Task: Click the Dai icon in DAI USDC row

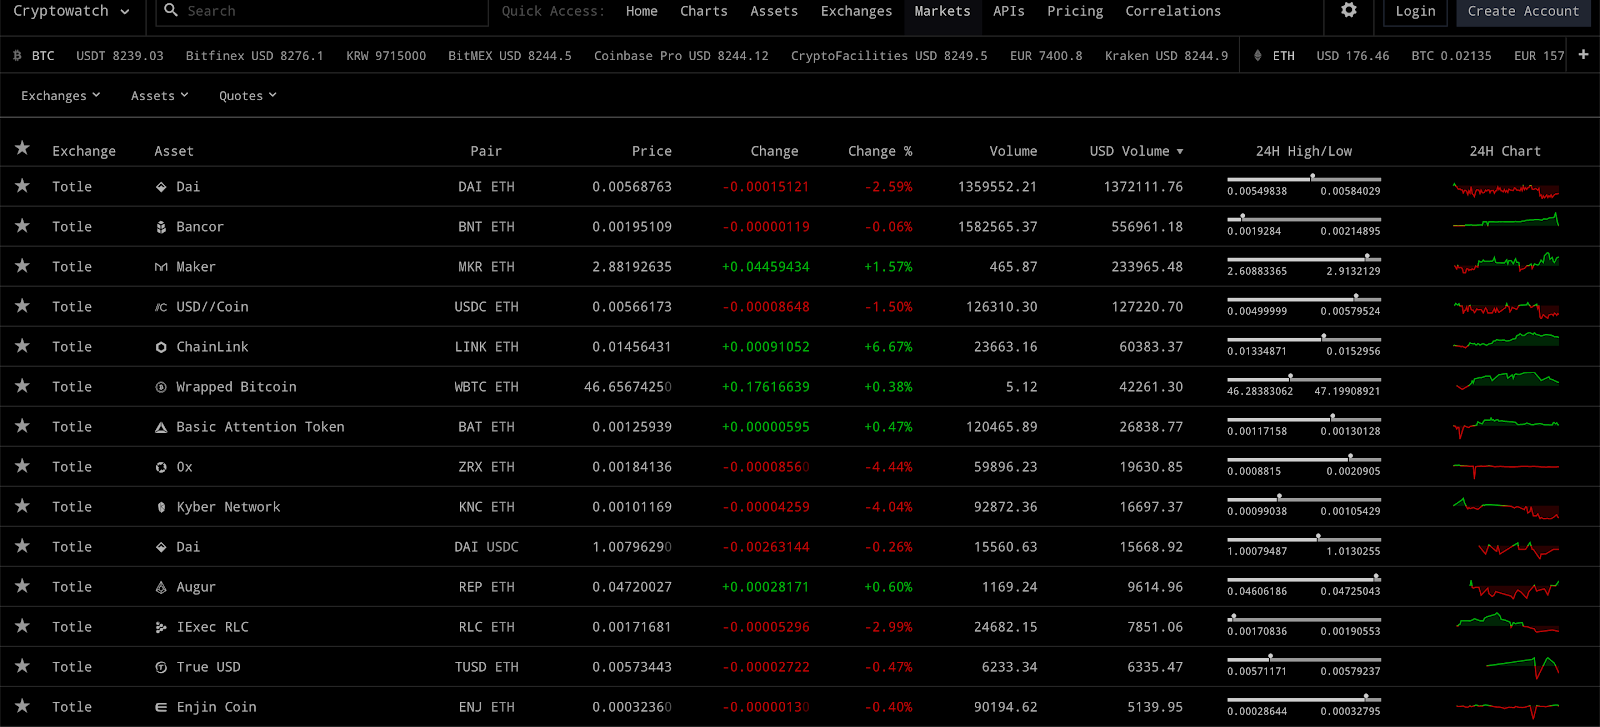Action: pyautogui.click(x=161, y=547)
